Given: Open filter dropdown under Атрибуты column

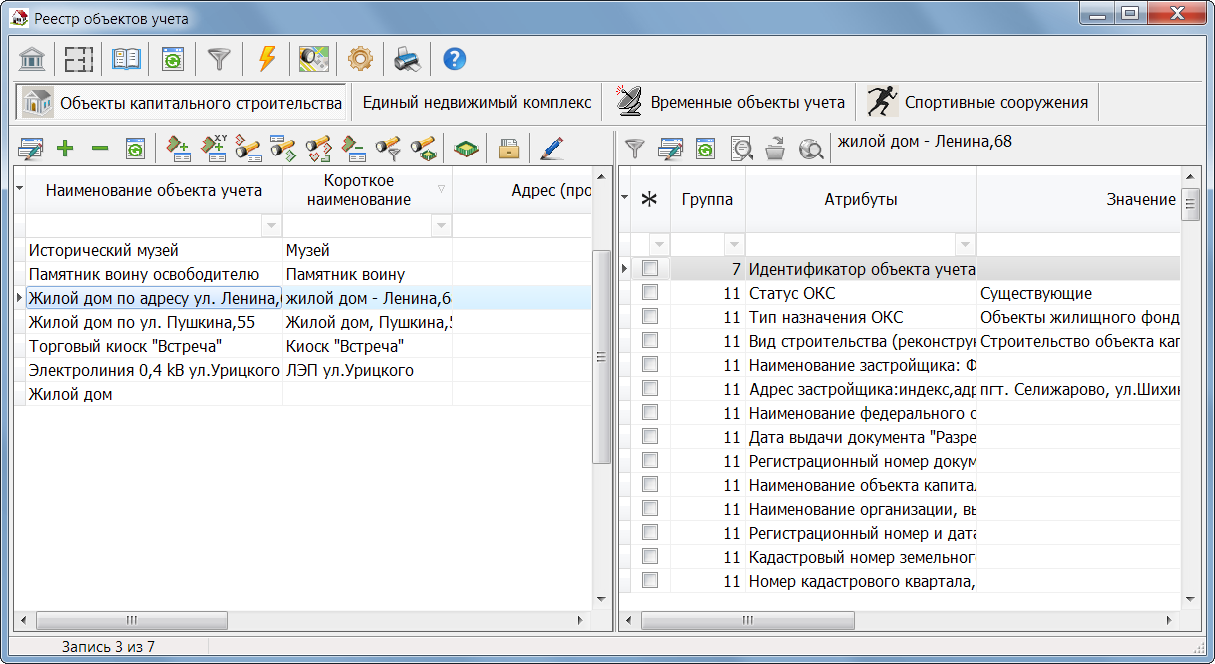Looking at the screenshot, I should tap(964, 244).
